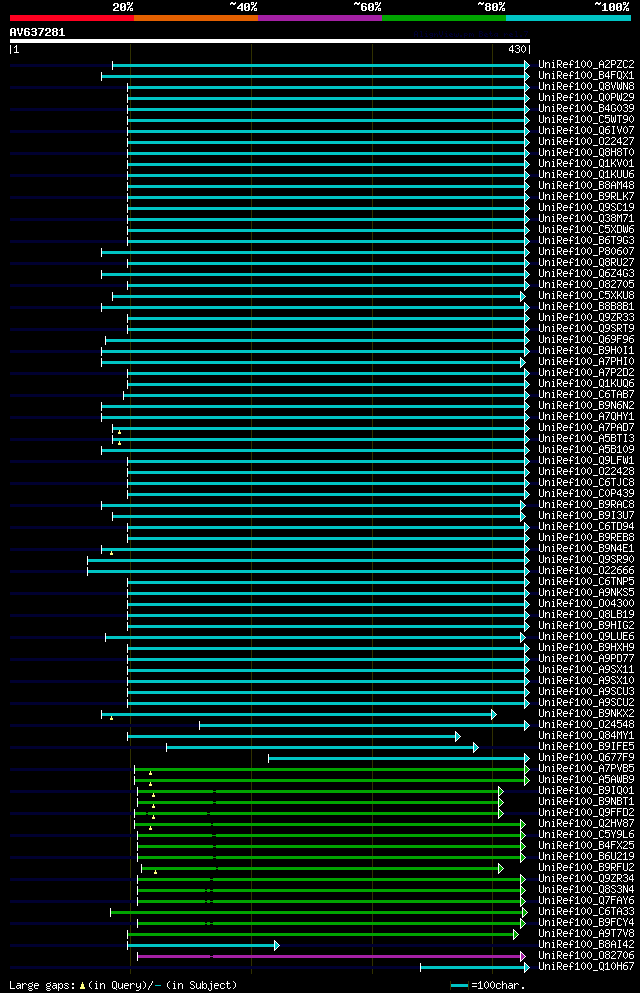
Task: Open hit UniRef100_Q10H67
Action: coord(586,967)
